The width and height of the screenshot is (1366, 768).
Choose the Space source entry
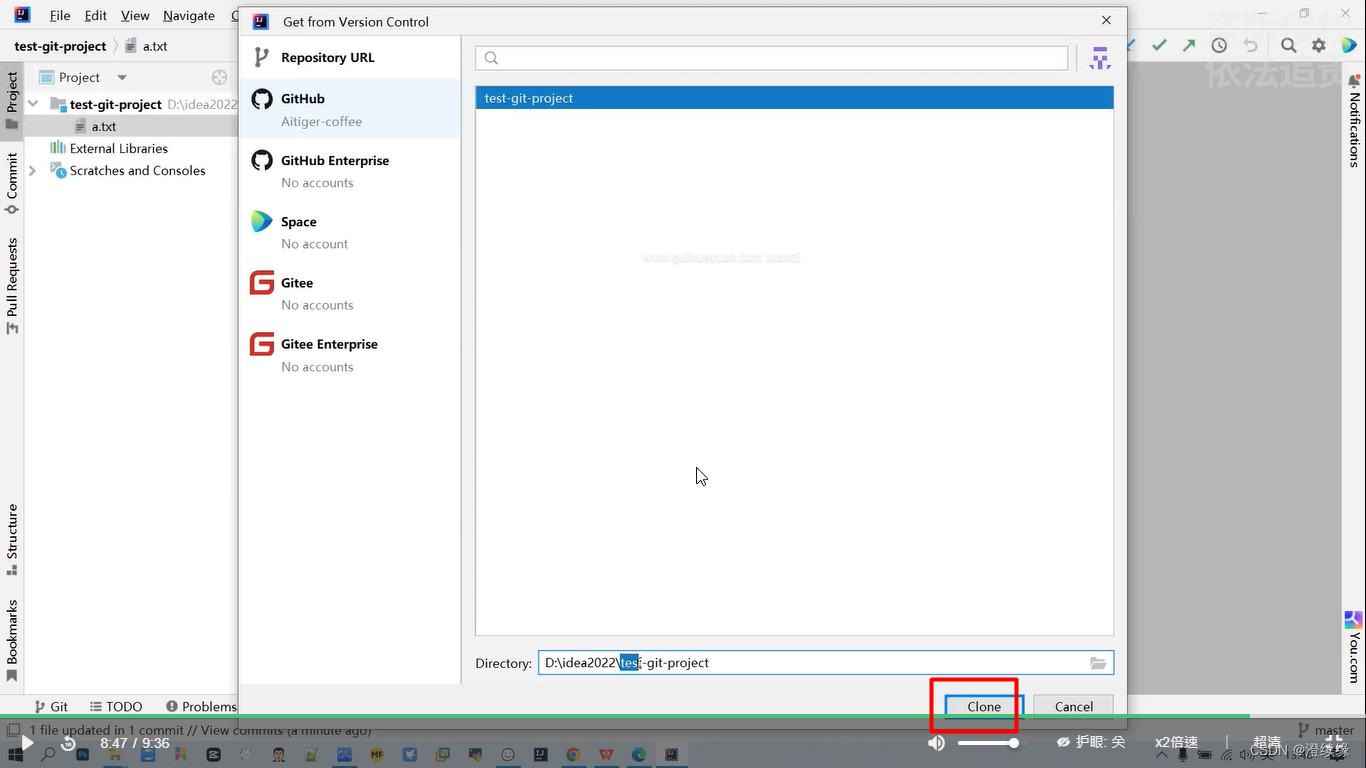[349, 232]
